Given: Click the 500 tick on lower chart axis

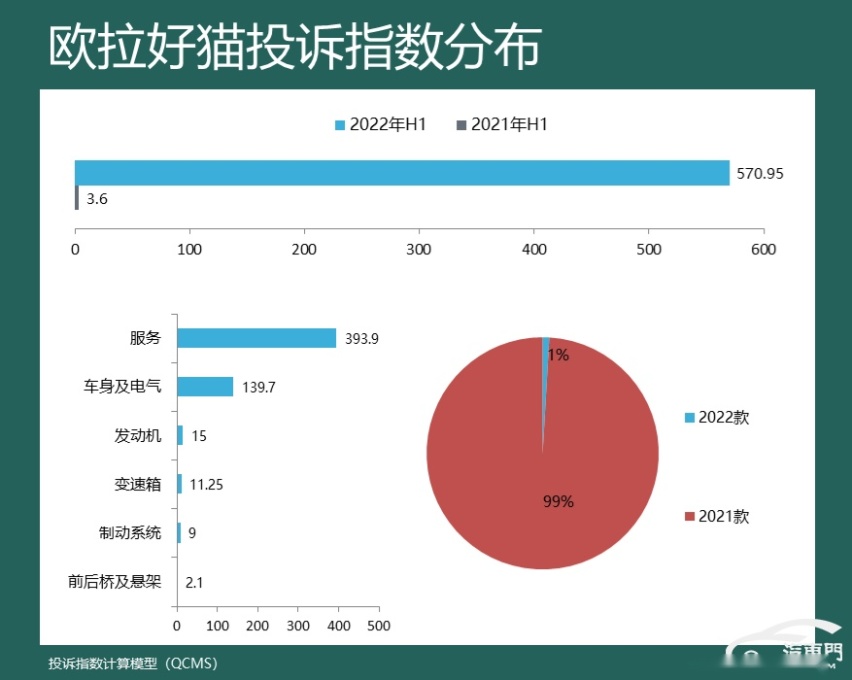Looking at the screenshot, I should (x=379, y=626).
